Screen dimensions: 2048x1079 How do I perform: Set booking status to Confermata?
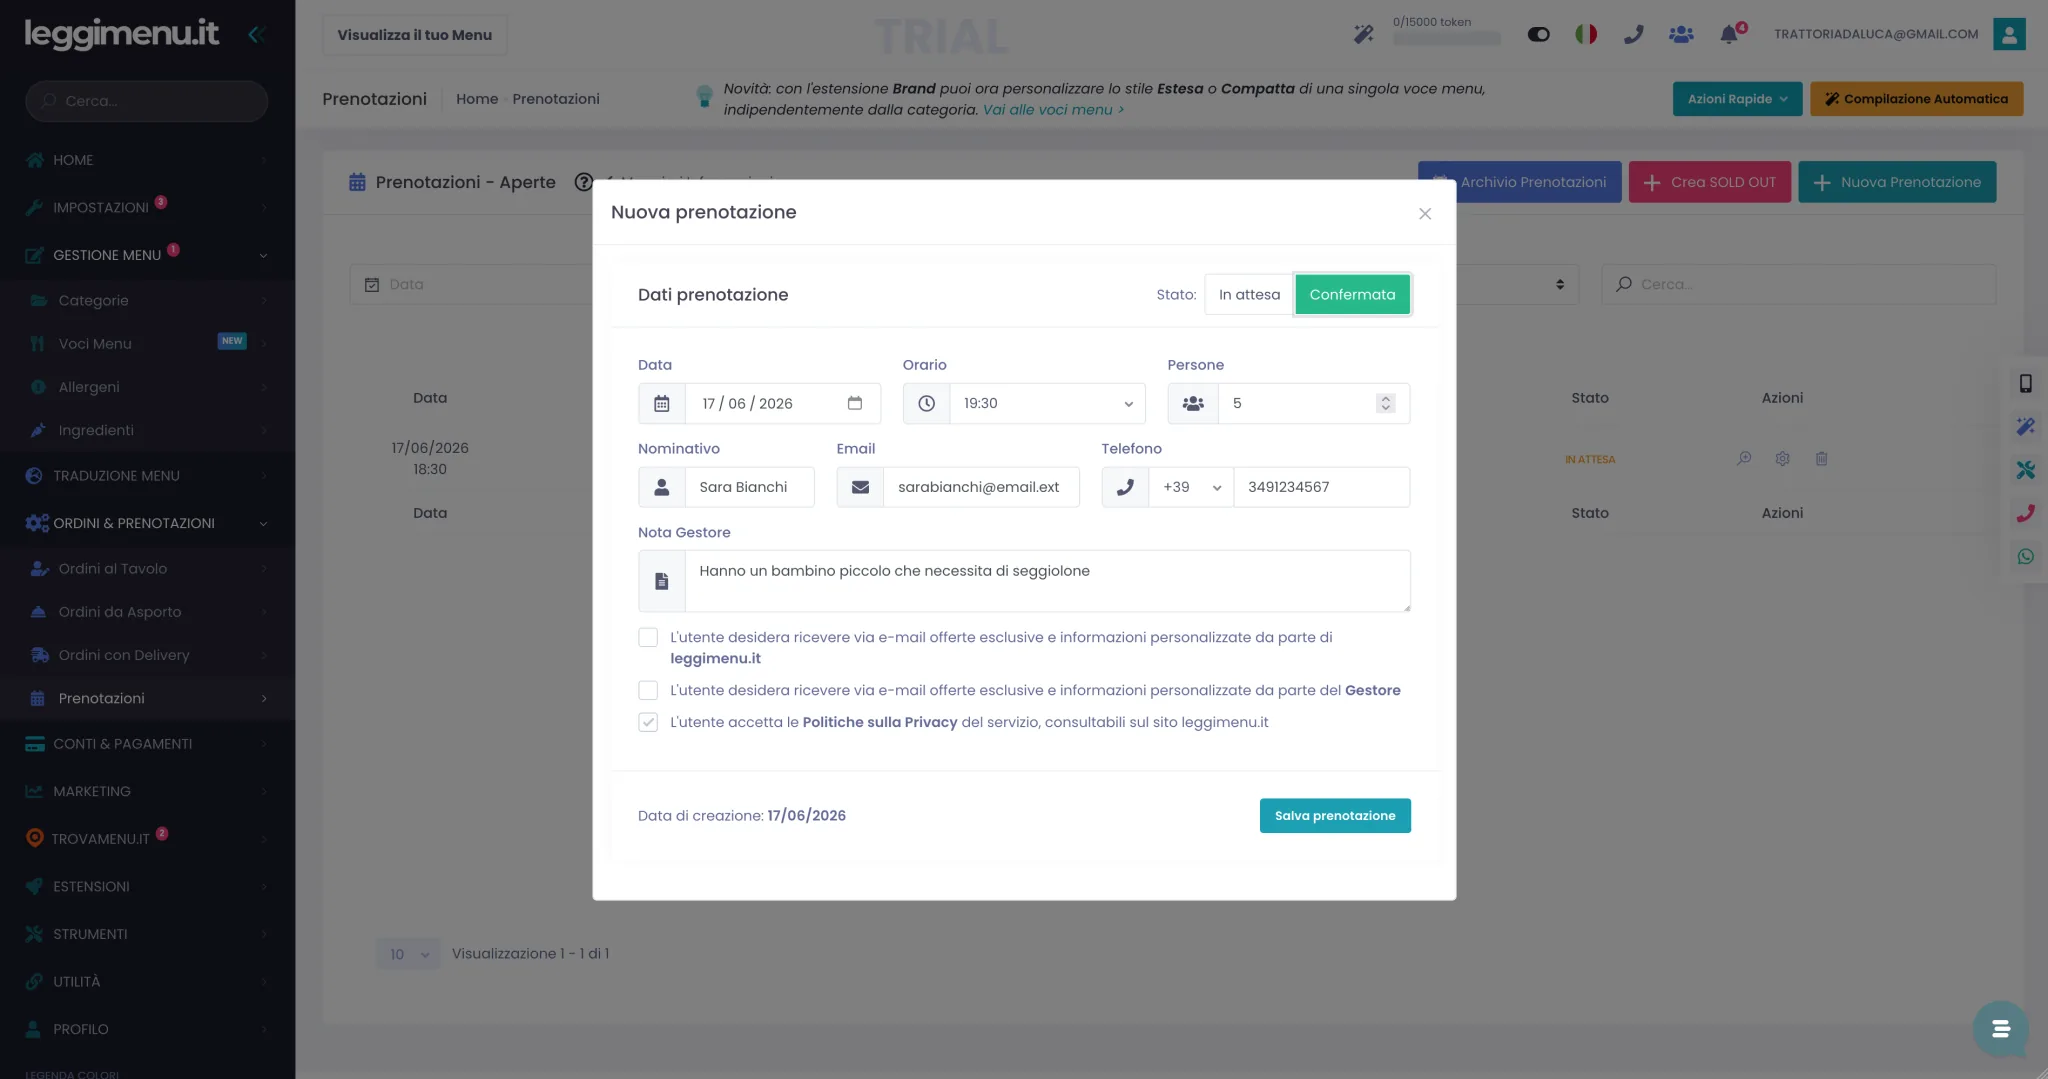pos(1352,294)
